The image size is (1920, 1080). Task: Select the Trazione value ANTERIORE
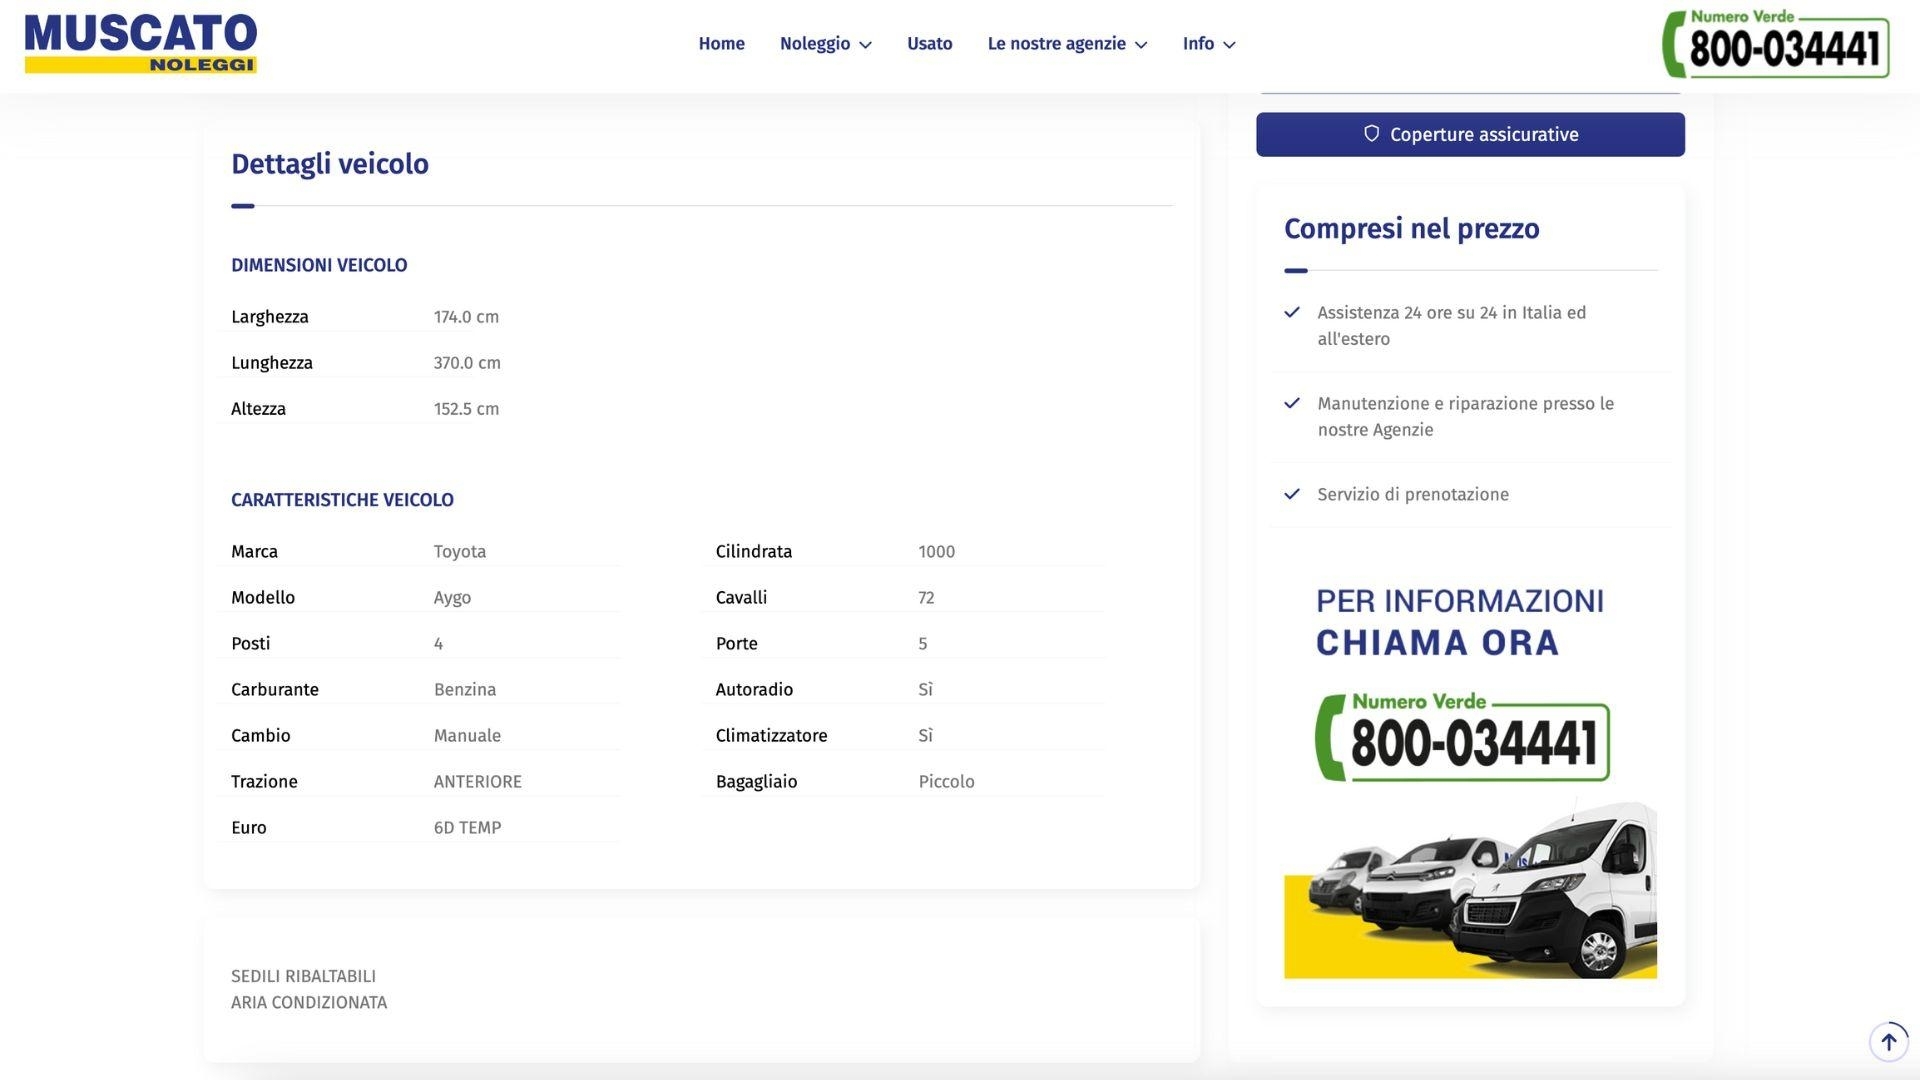click(x=478, y=782)
